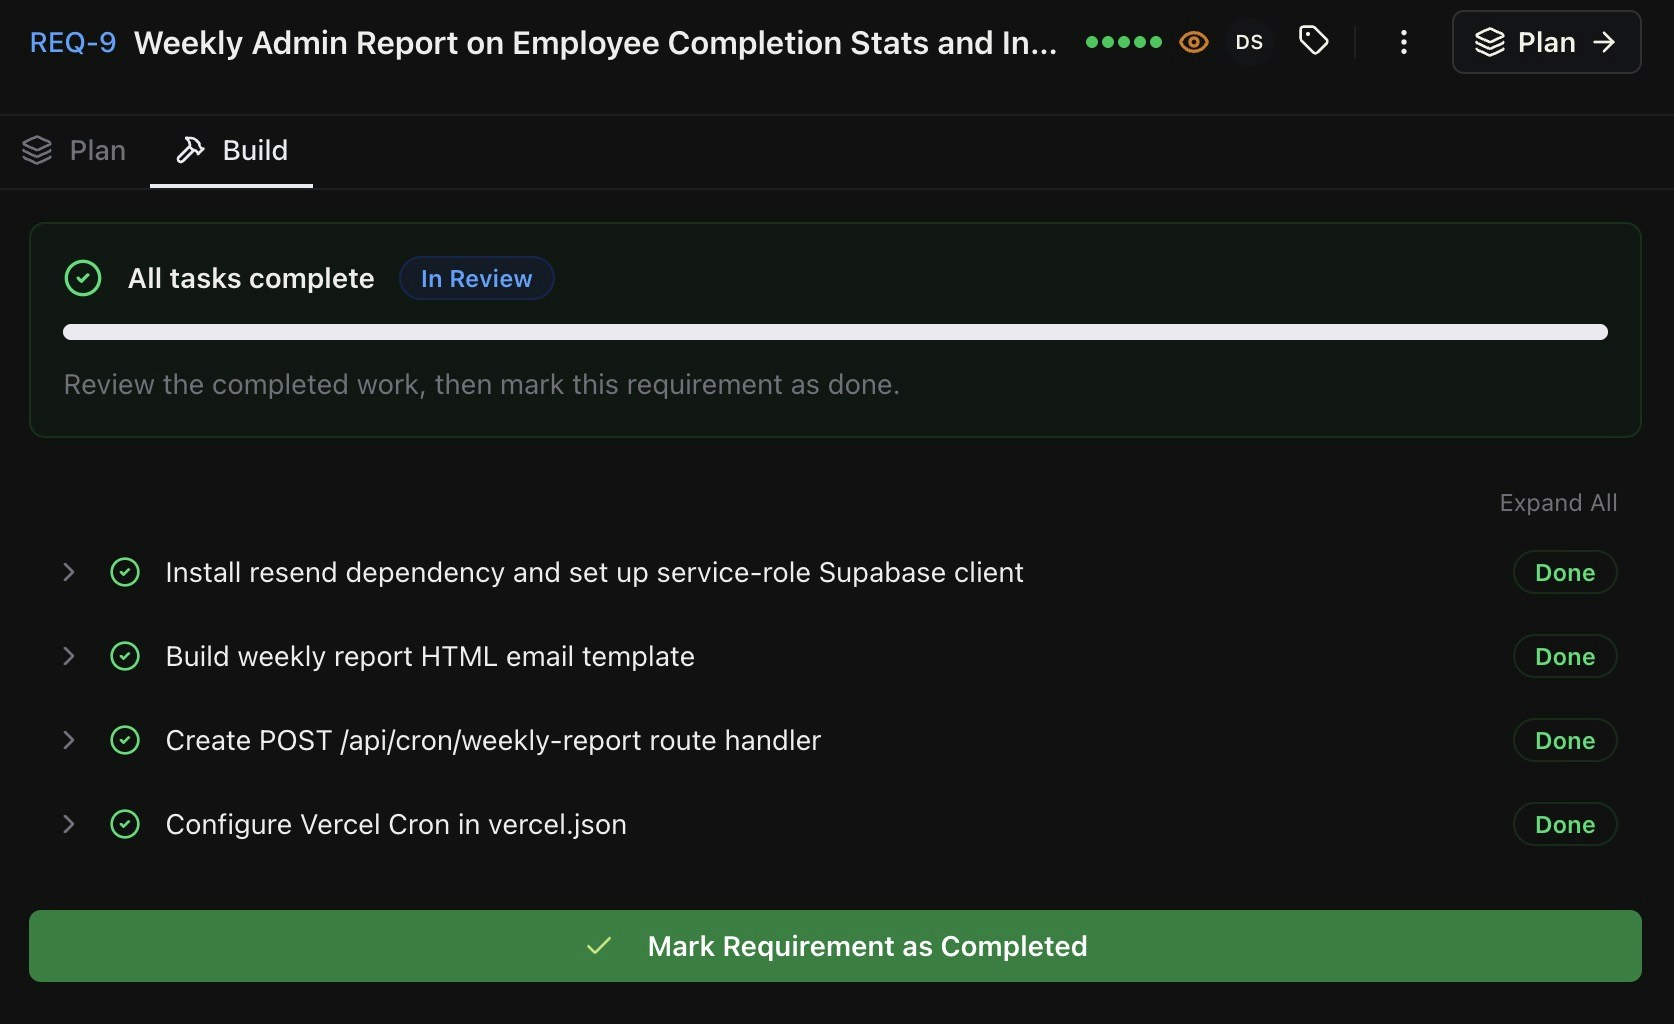Image resolution: width=1674 pixels, height=1024 pixels.
Task: Toggle completion circle for resend dependency task
Action: click(x=125, y=572)
